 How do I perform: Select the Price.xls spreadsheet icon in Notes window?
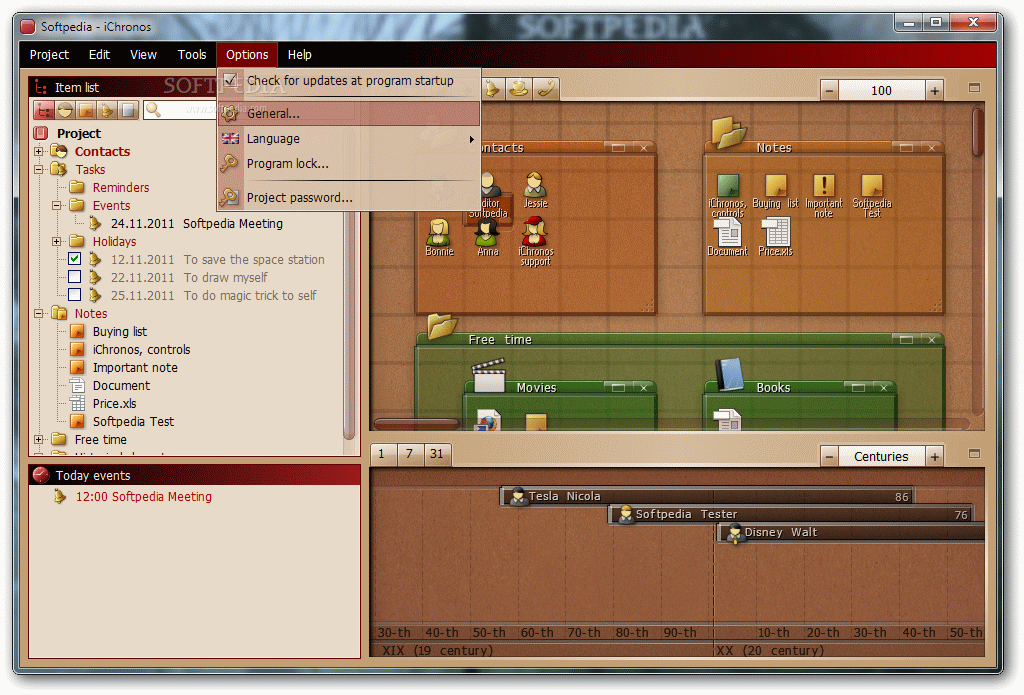[x=775, y=236]
